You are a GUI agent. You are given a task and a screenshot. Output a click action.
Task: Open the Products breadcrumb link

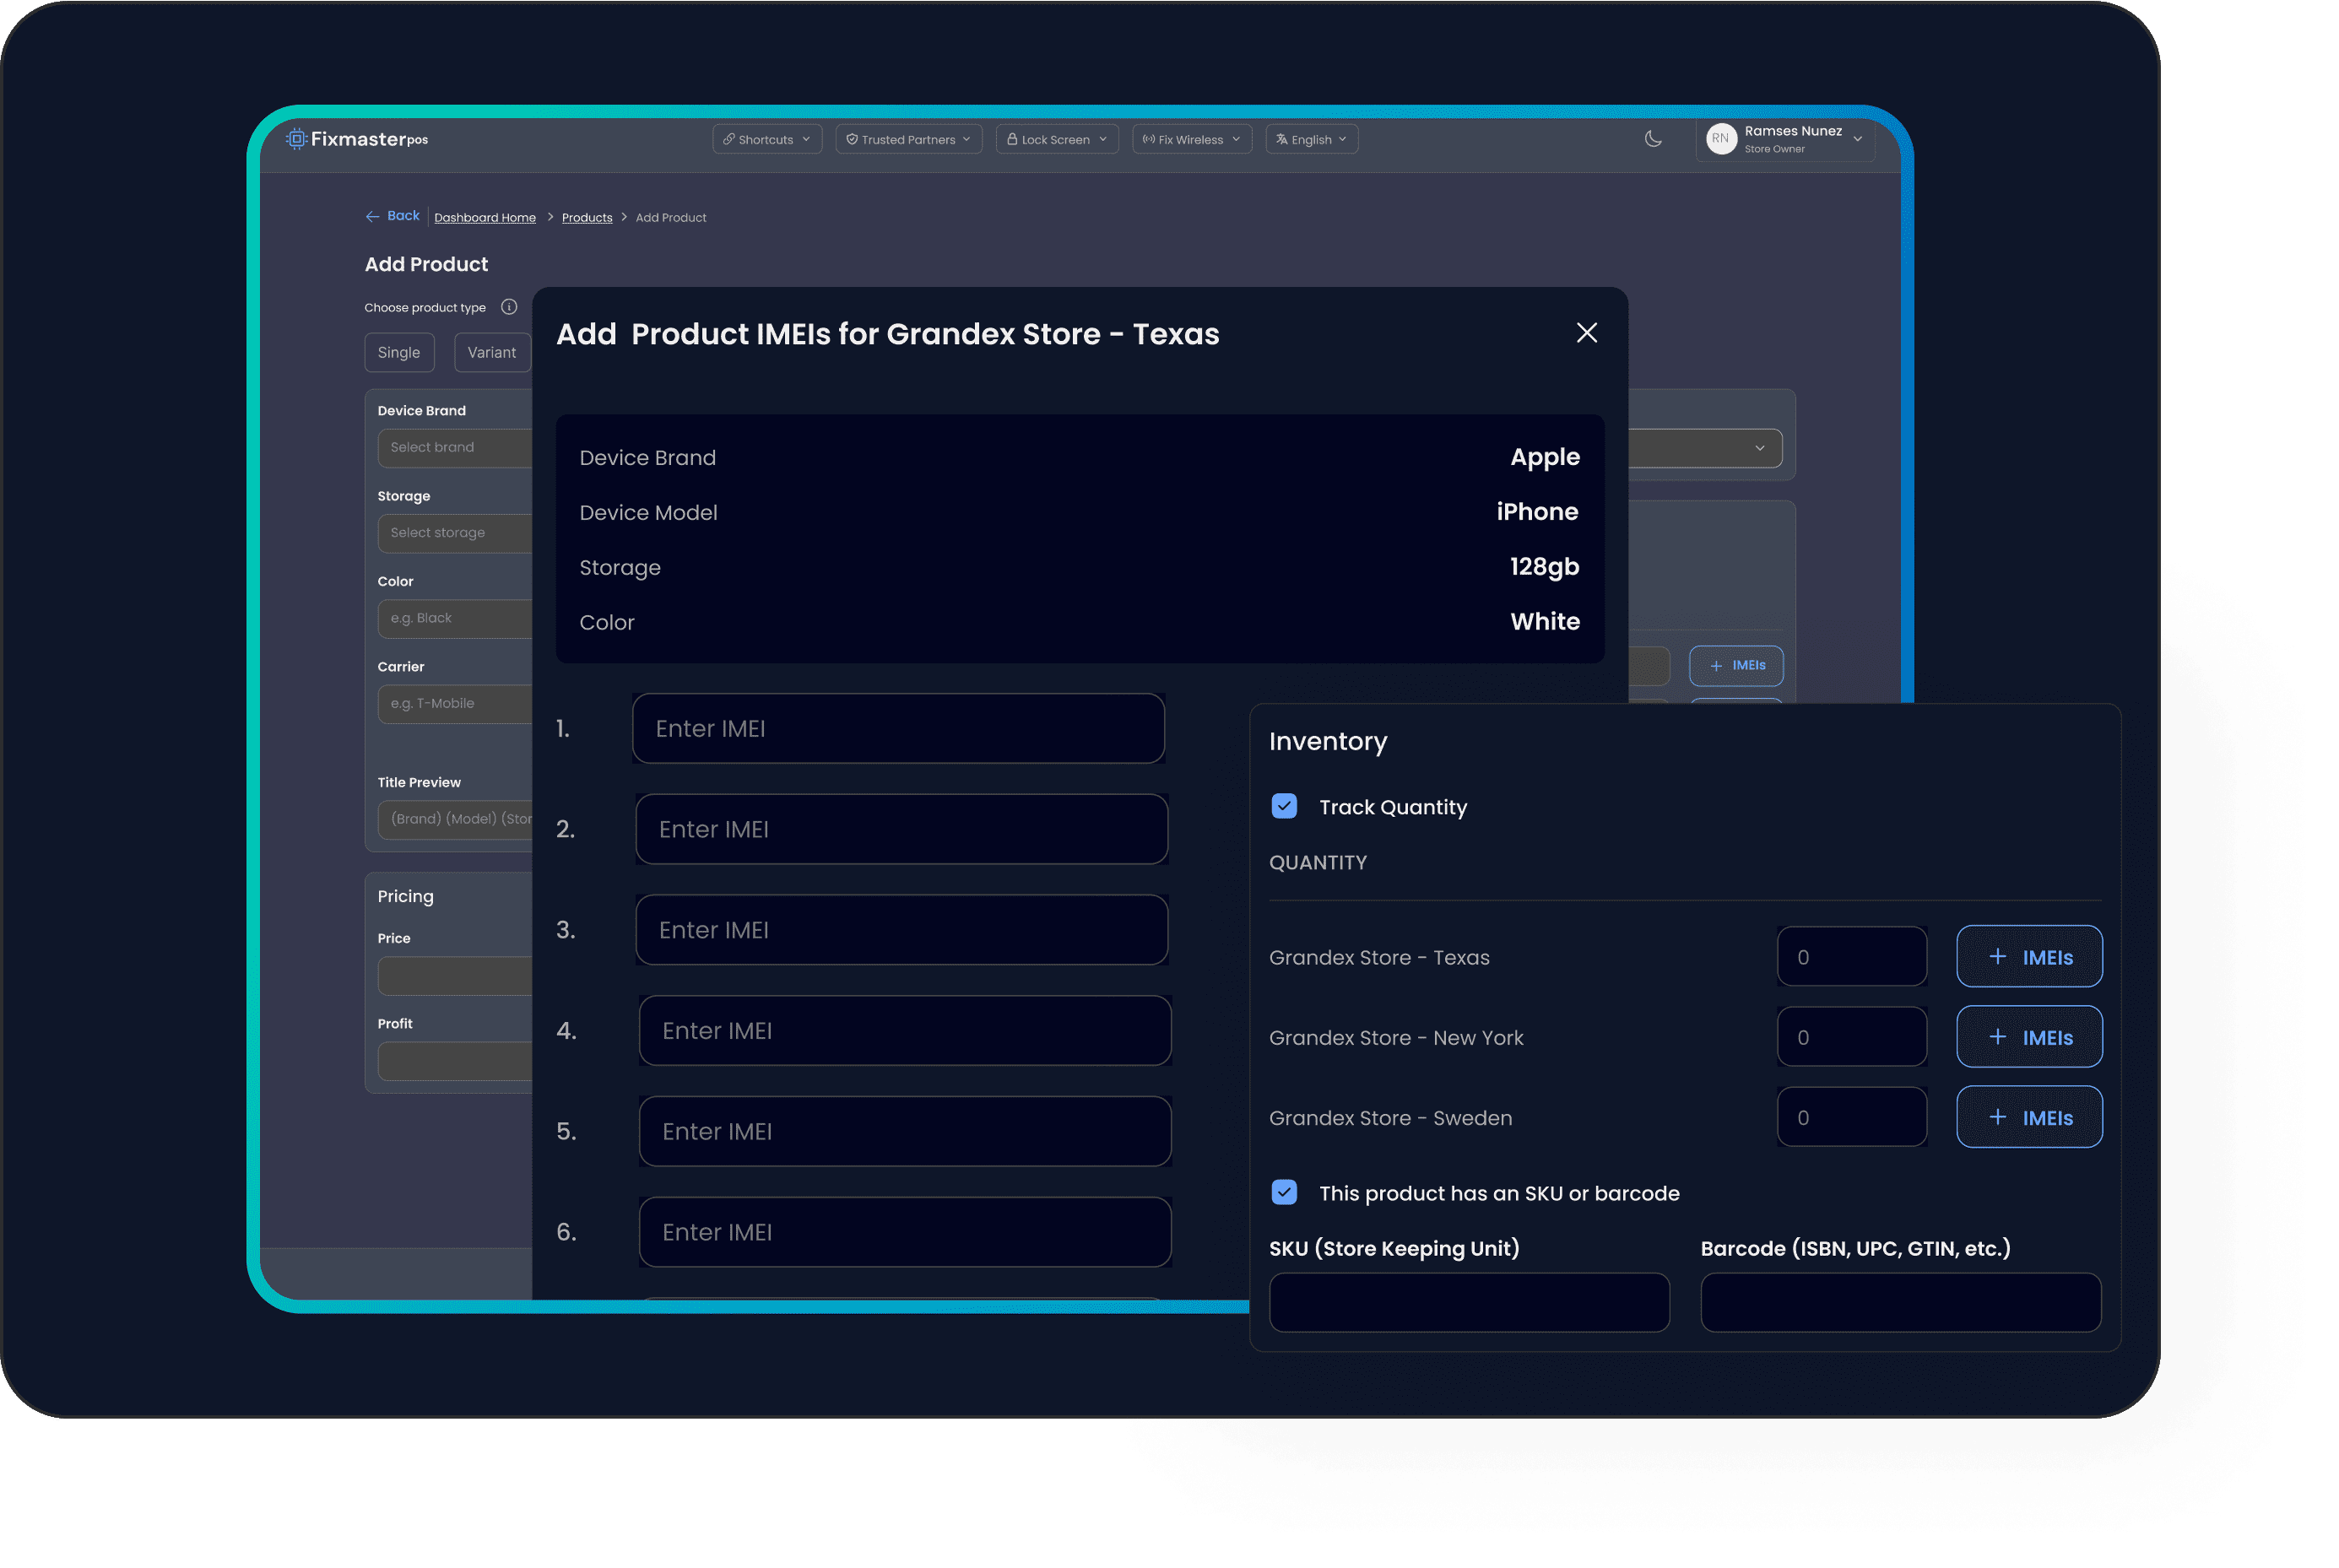[x=587, y=218]
